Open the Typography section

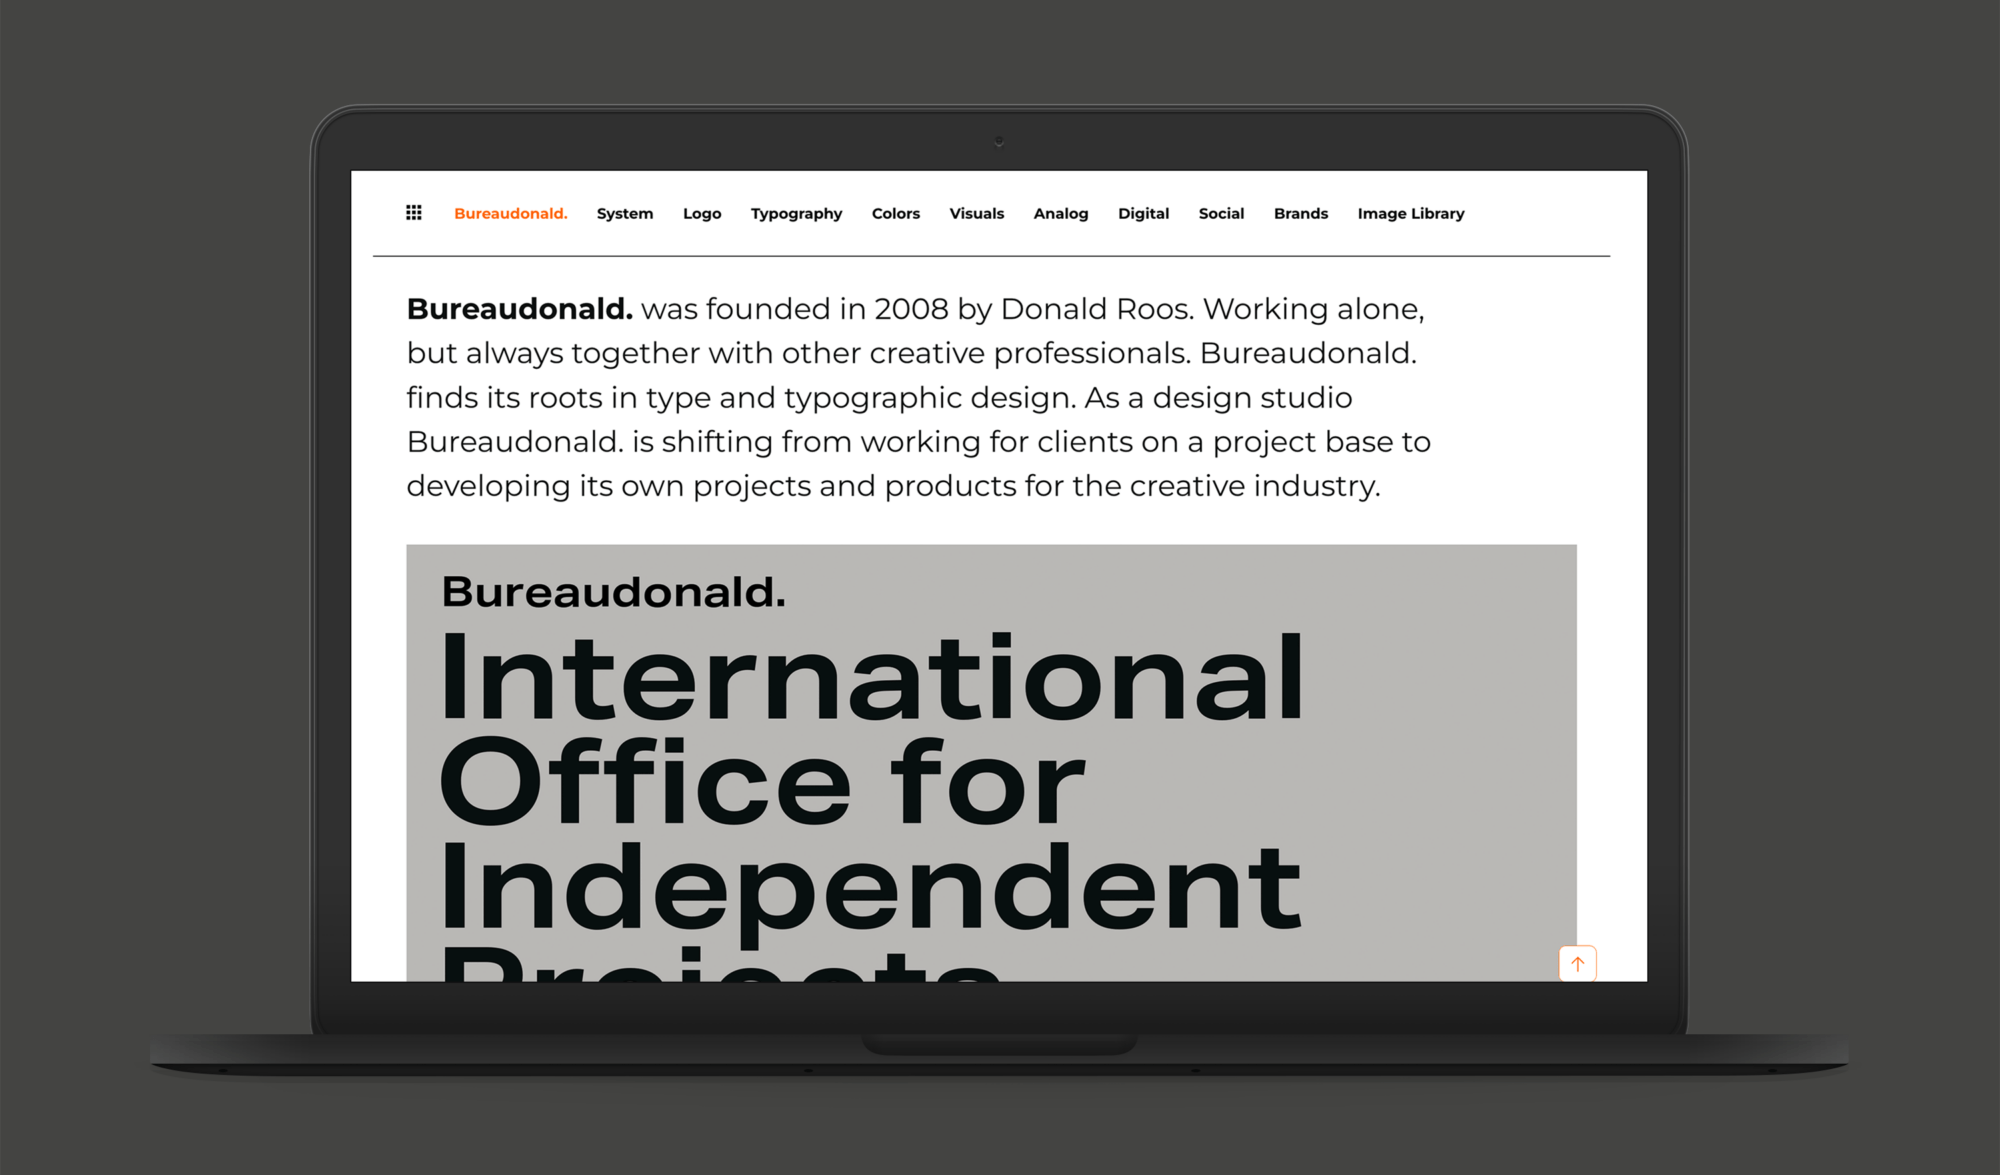click(796, 214)
